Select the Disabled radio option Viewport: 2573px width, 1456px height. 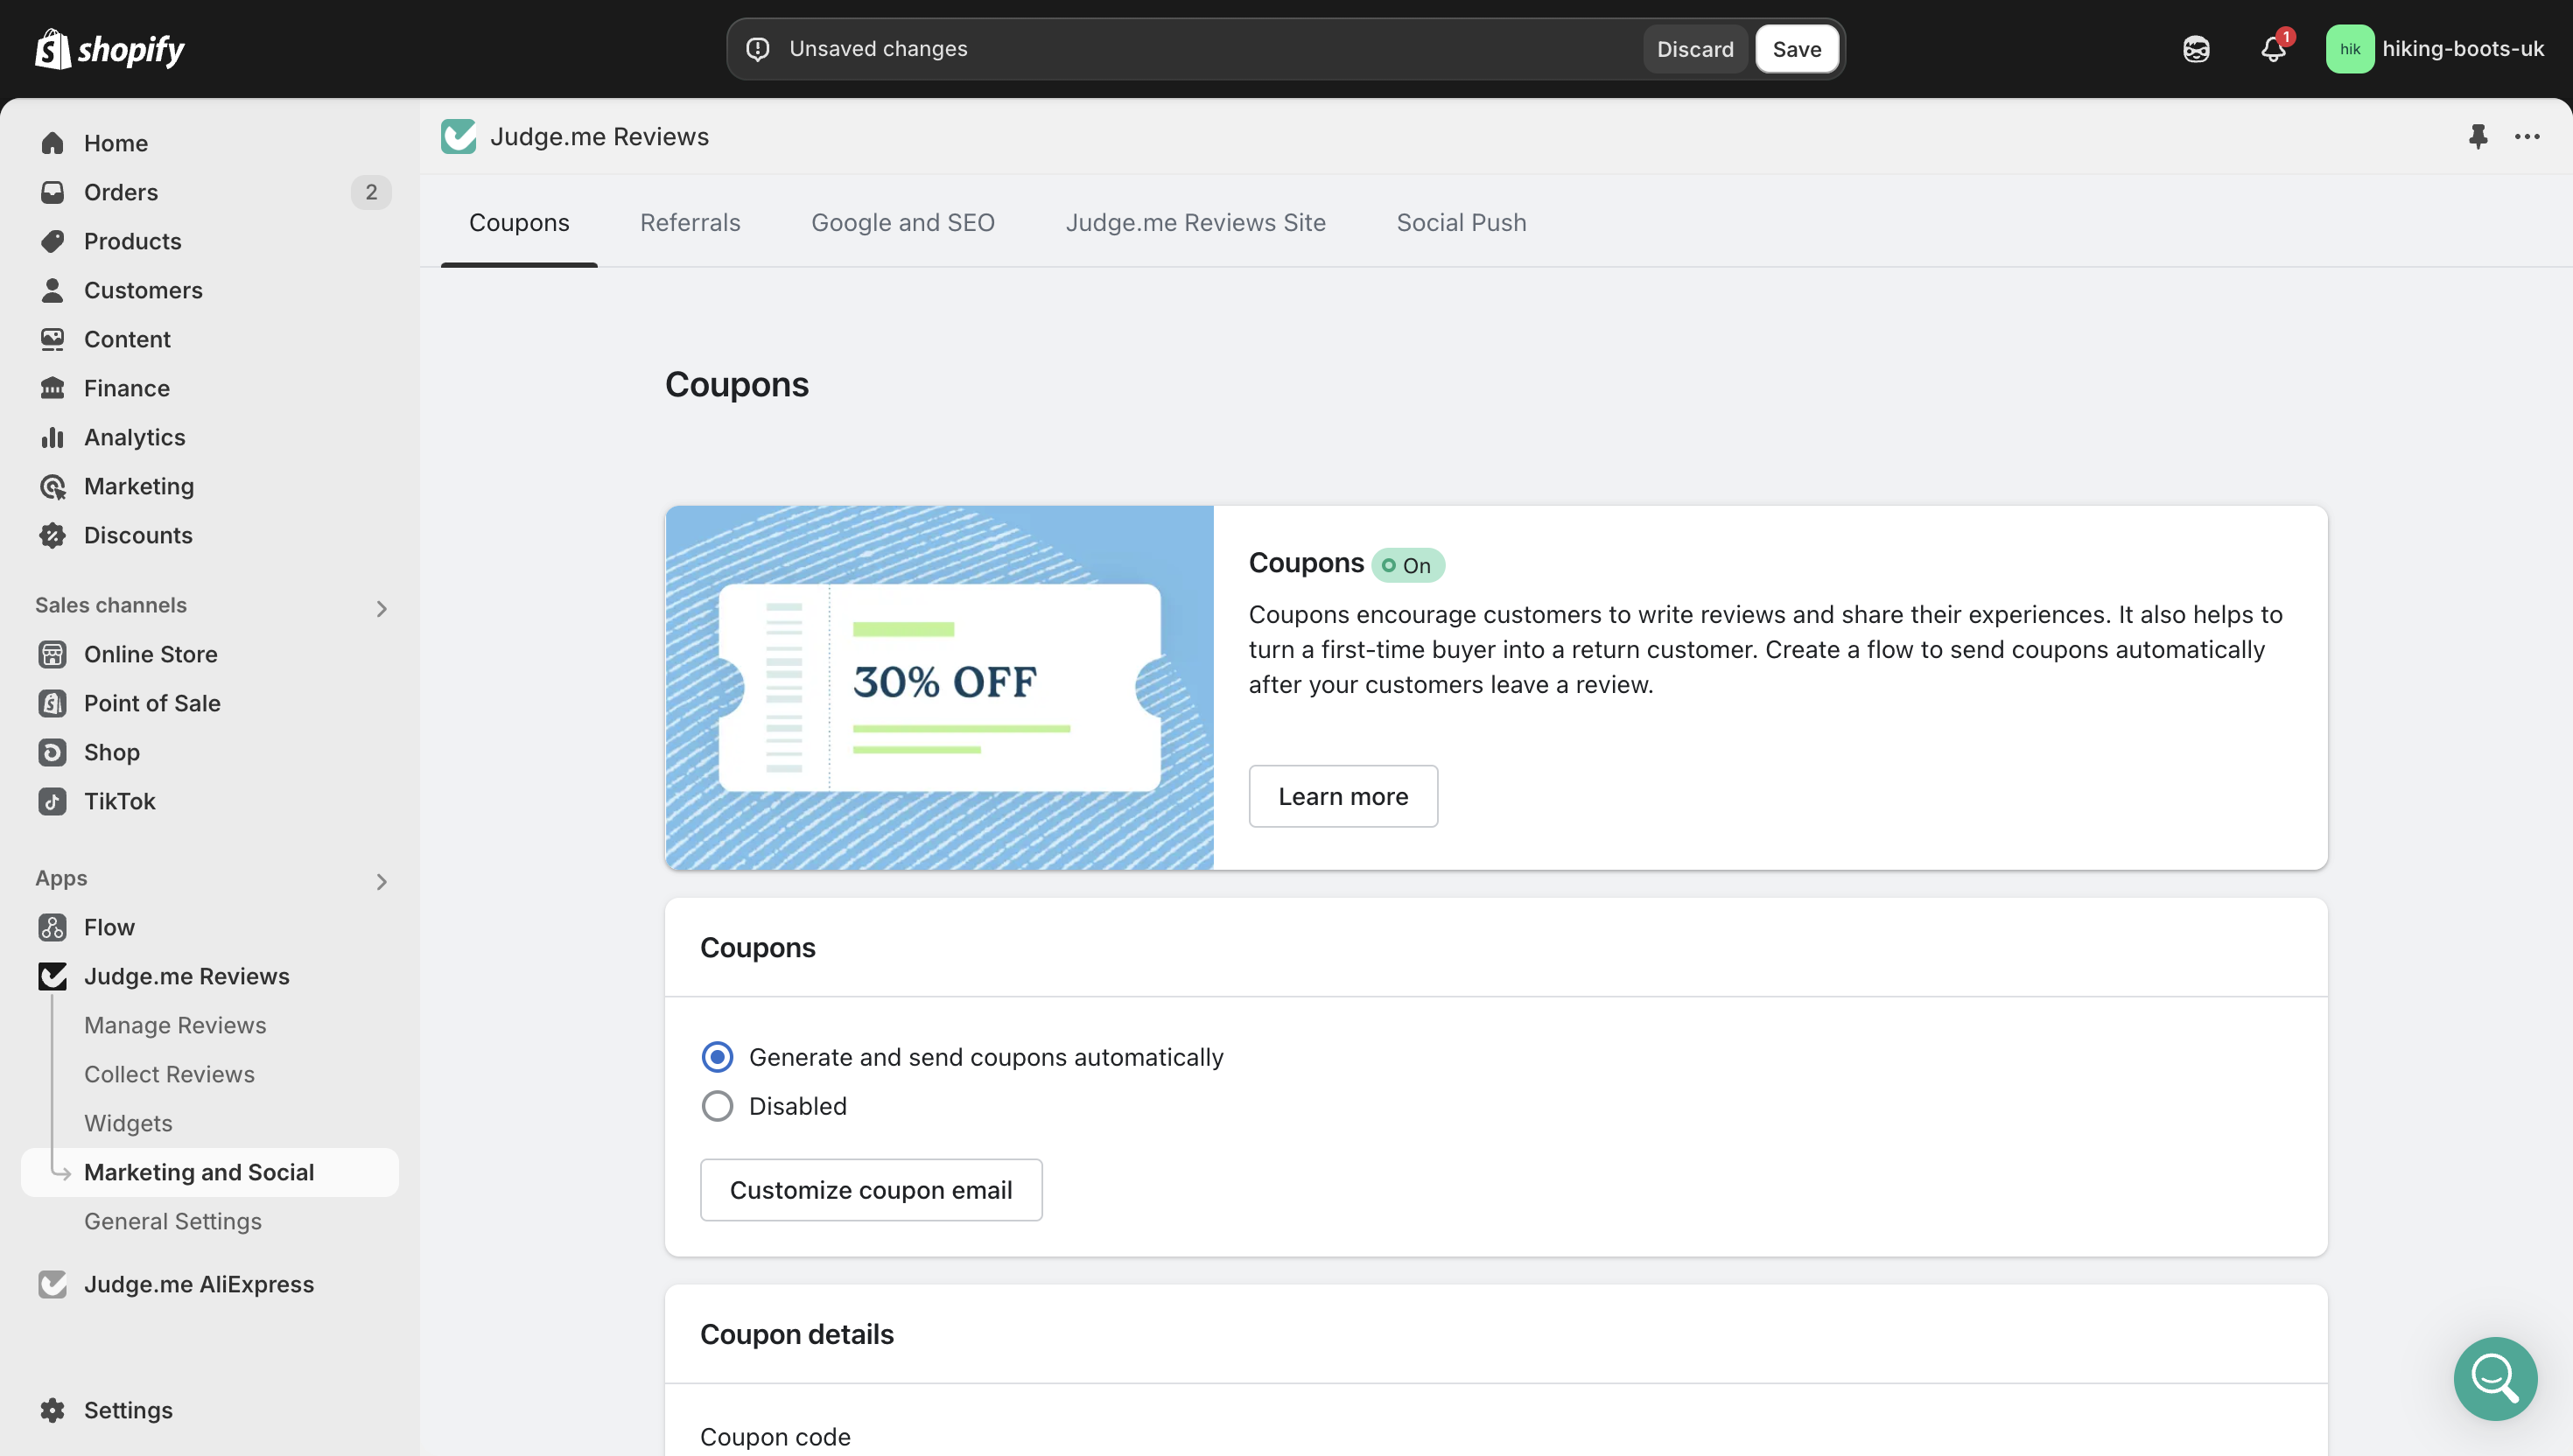717,1106
